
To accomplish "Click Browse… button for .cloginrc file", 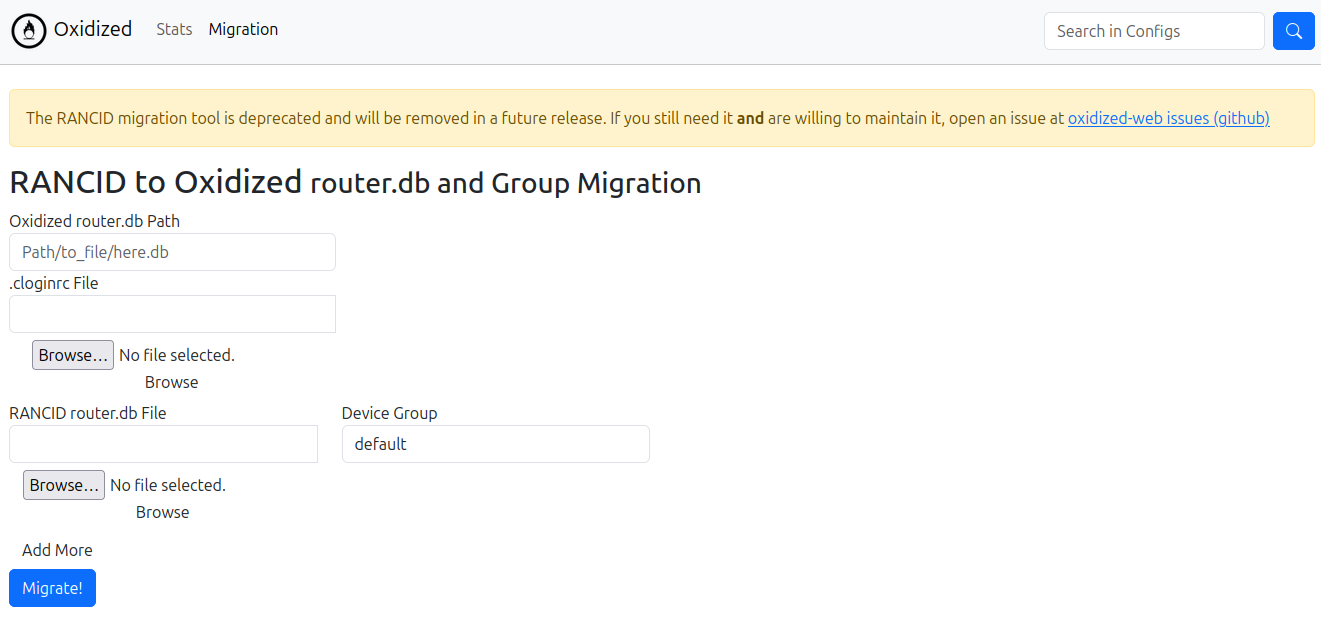I will pos(73,355).
